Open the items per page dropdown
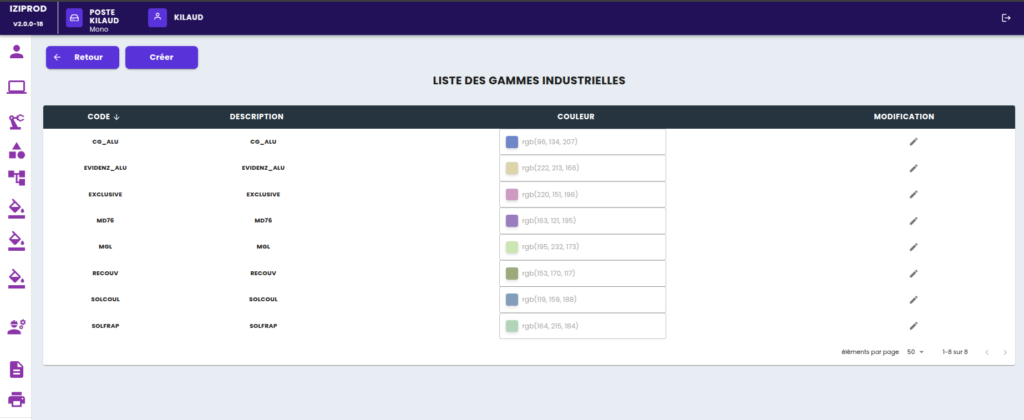This screenshot has width=1024, height=420. [x=916, y=352]
